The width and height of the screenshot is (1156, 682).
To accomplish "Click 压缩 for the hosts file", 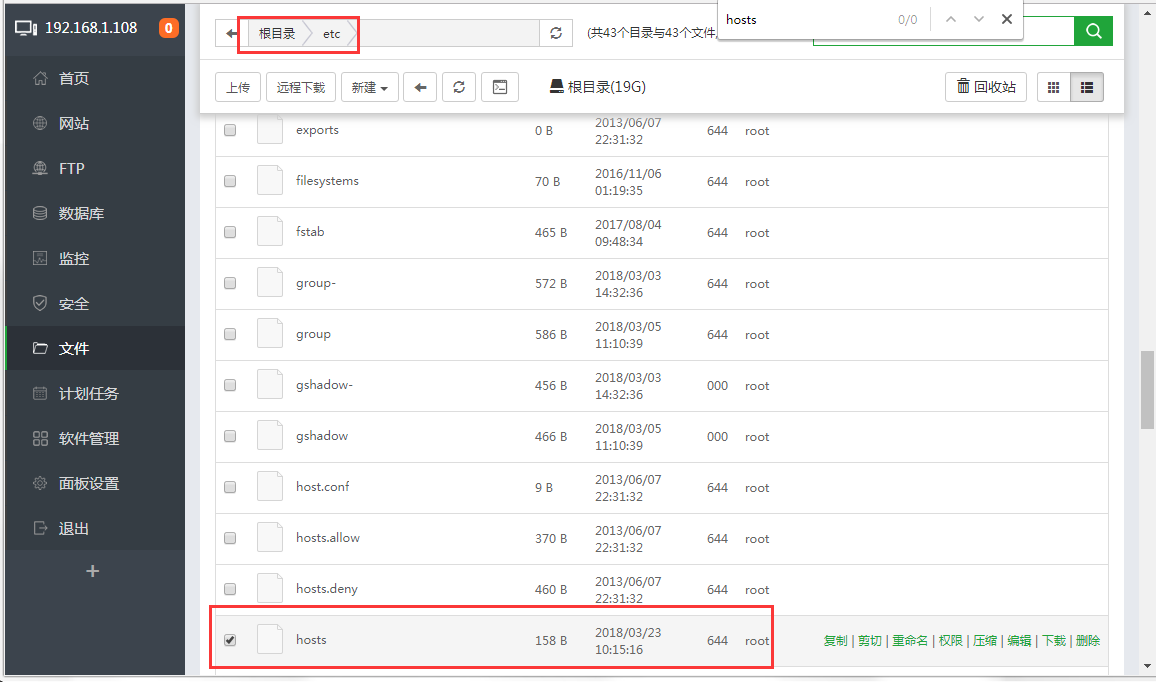I will click(x=985, y=641).
